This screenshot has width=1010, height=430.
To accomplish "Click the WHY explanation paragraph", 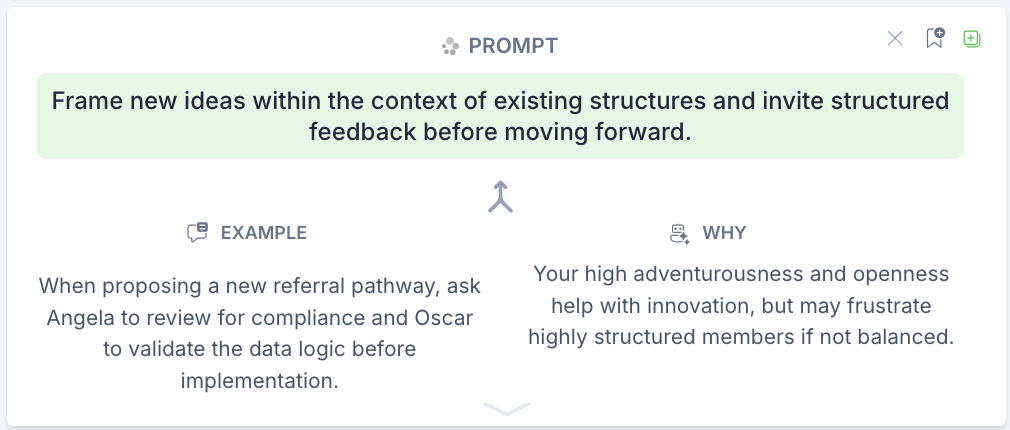I will coord(741,305).
